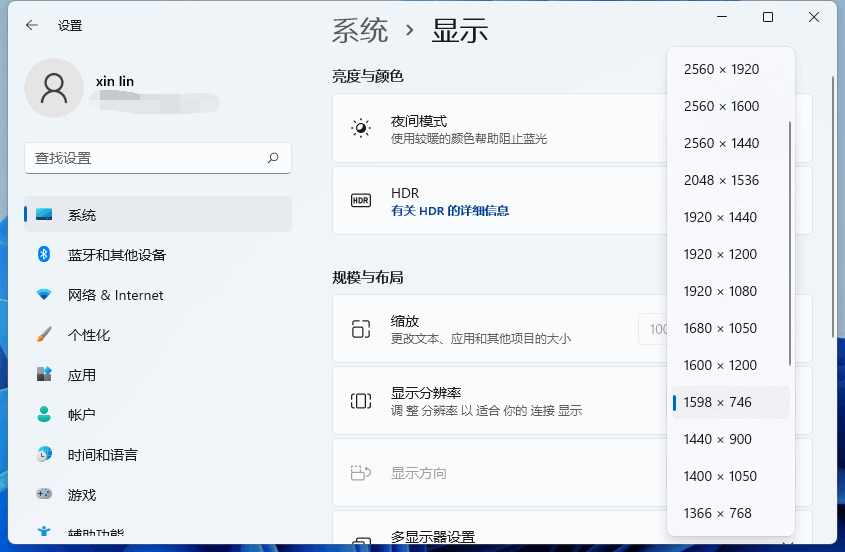Open 网络 & Internet settings
This screenshot has width=845, height=552.
pyautogui.click(x=158, y=294)
